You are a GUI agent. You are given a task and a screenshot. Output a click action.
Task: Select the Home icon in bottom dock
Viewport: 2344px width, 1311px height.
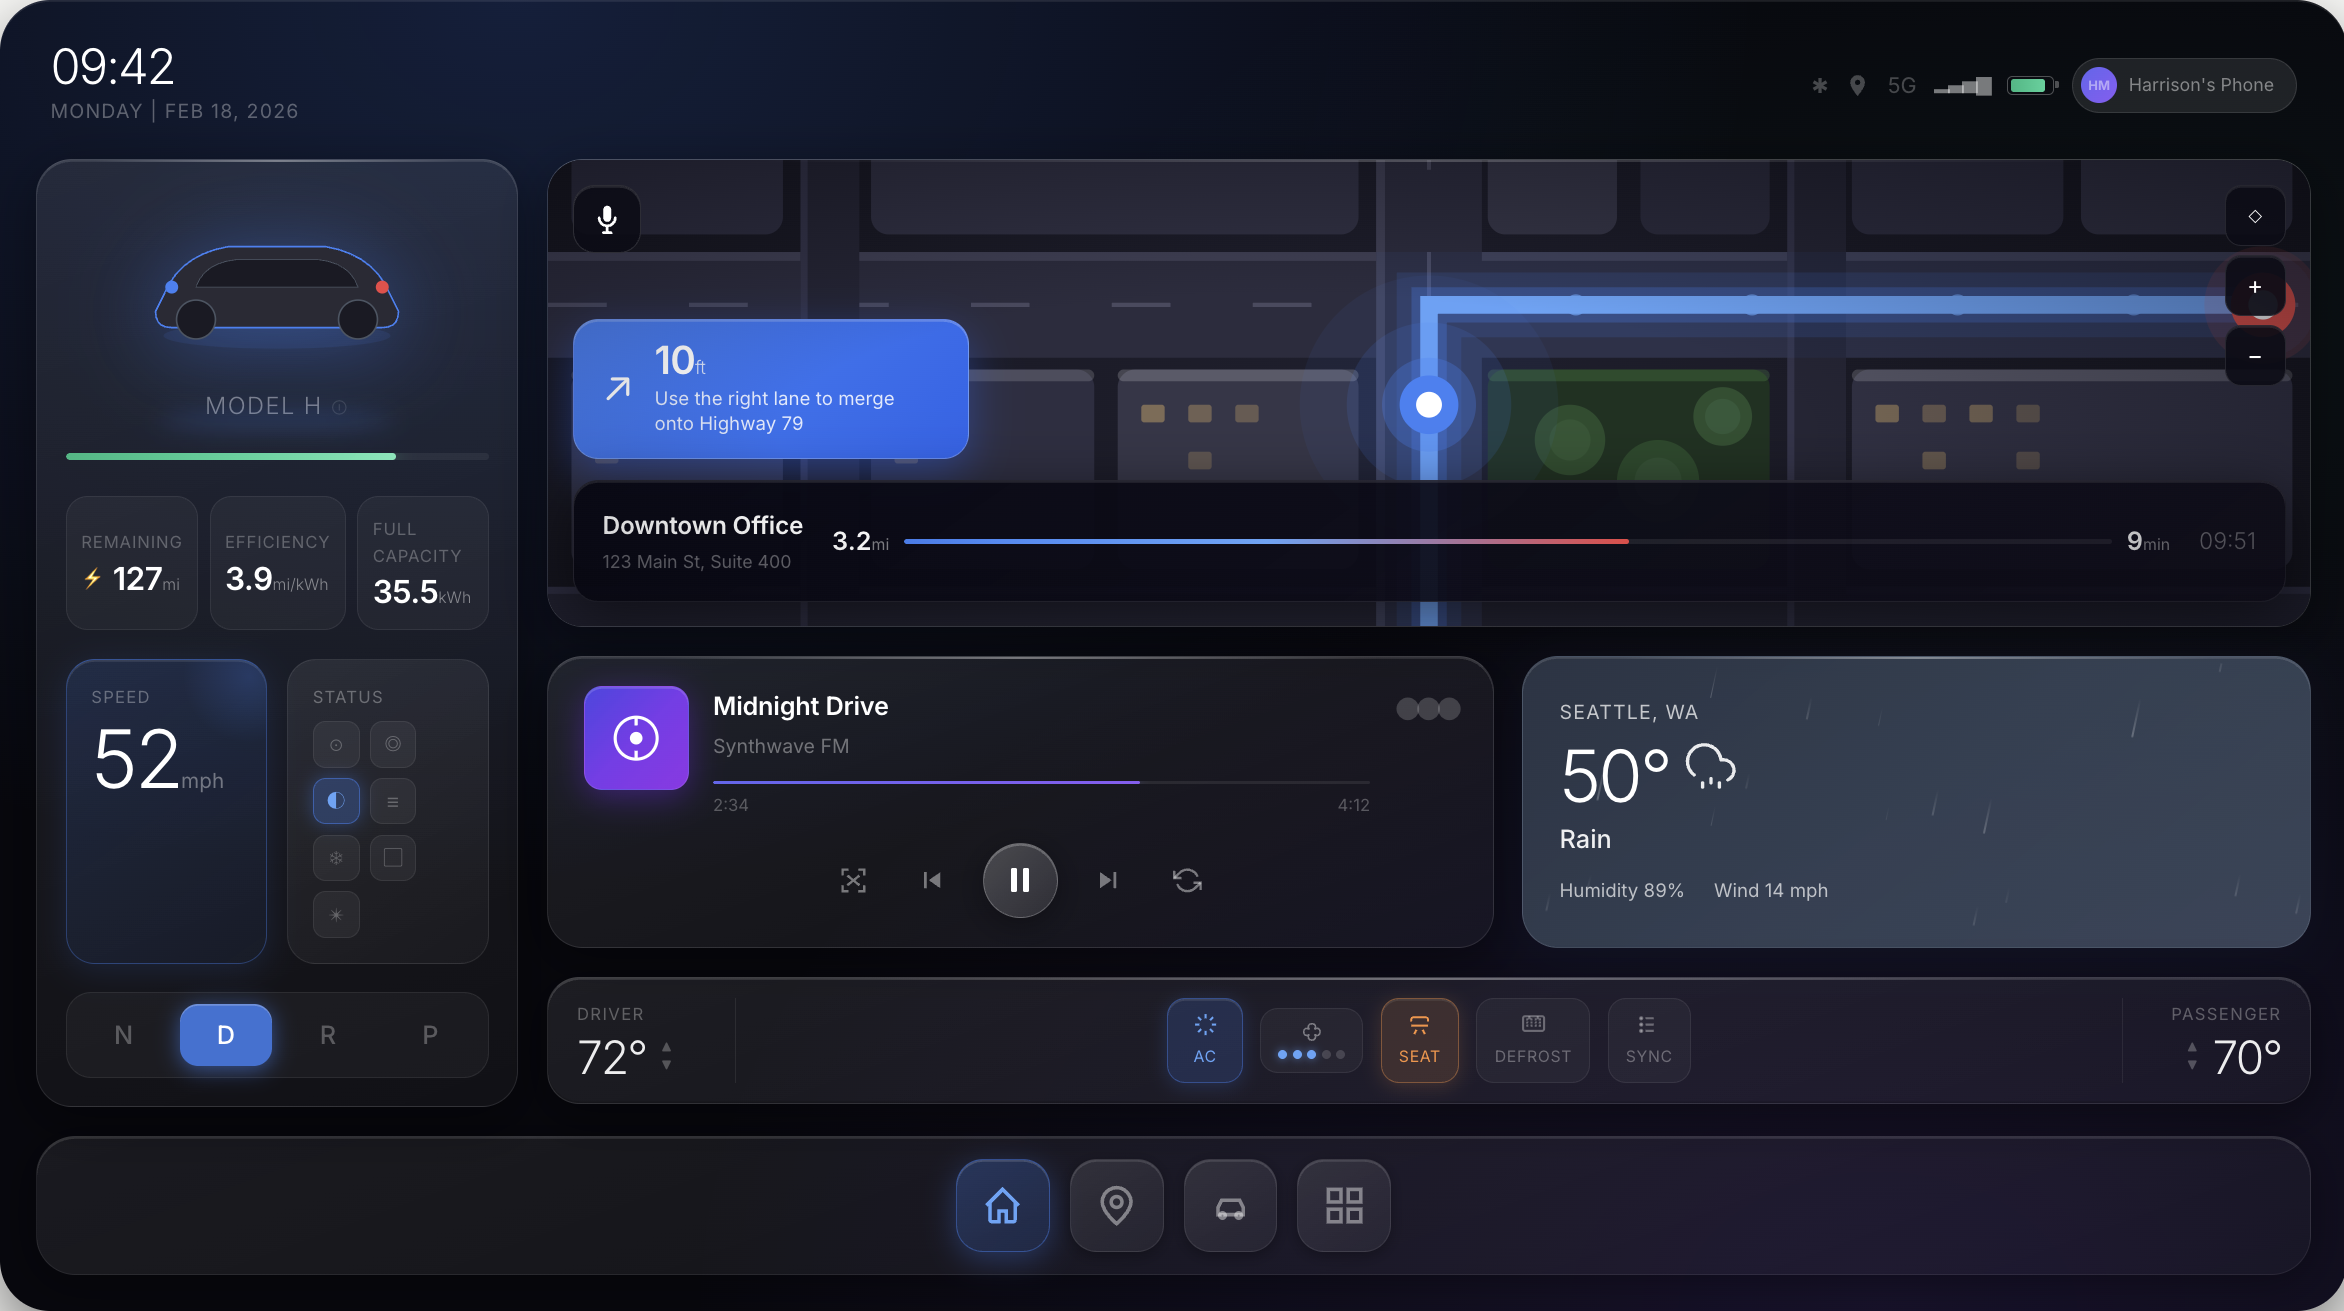coord(1002,1206)
